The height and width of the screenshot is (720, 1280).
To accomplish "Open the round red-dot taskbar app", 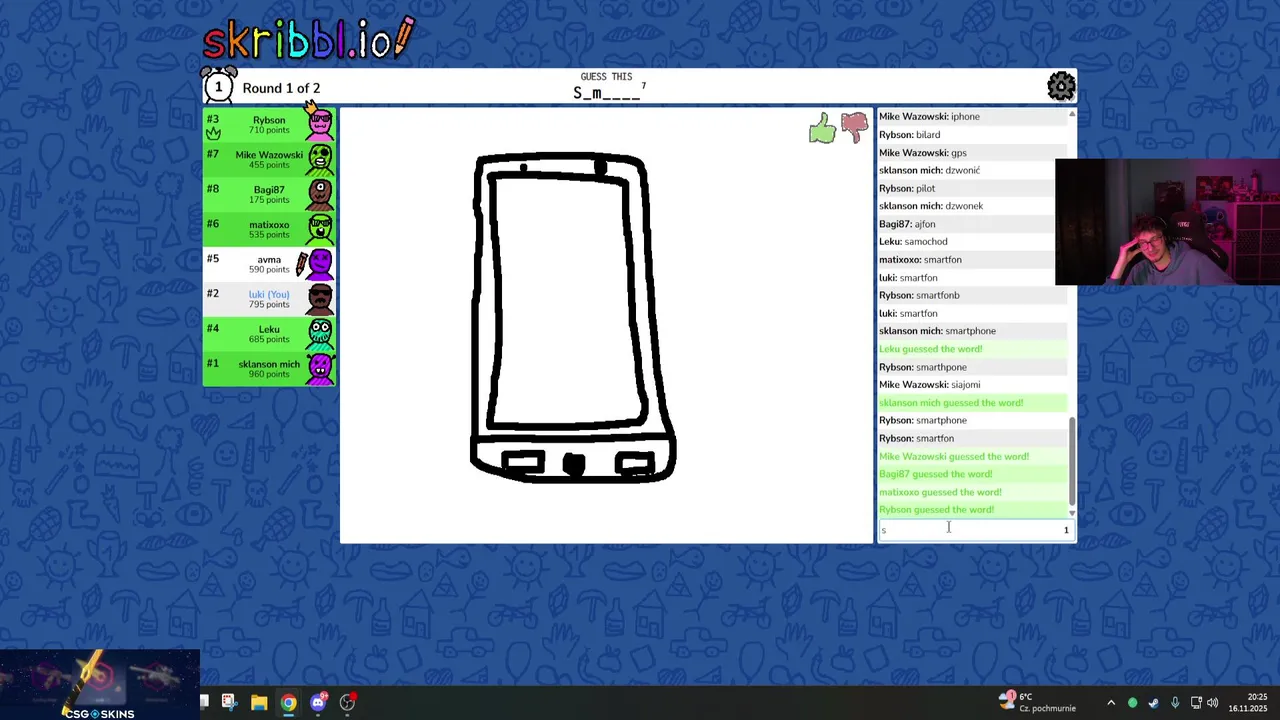I will pyautogui.click(x=347, y=703).
